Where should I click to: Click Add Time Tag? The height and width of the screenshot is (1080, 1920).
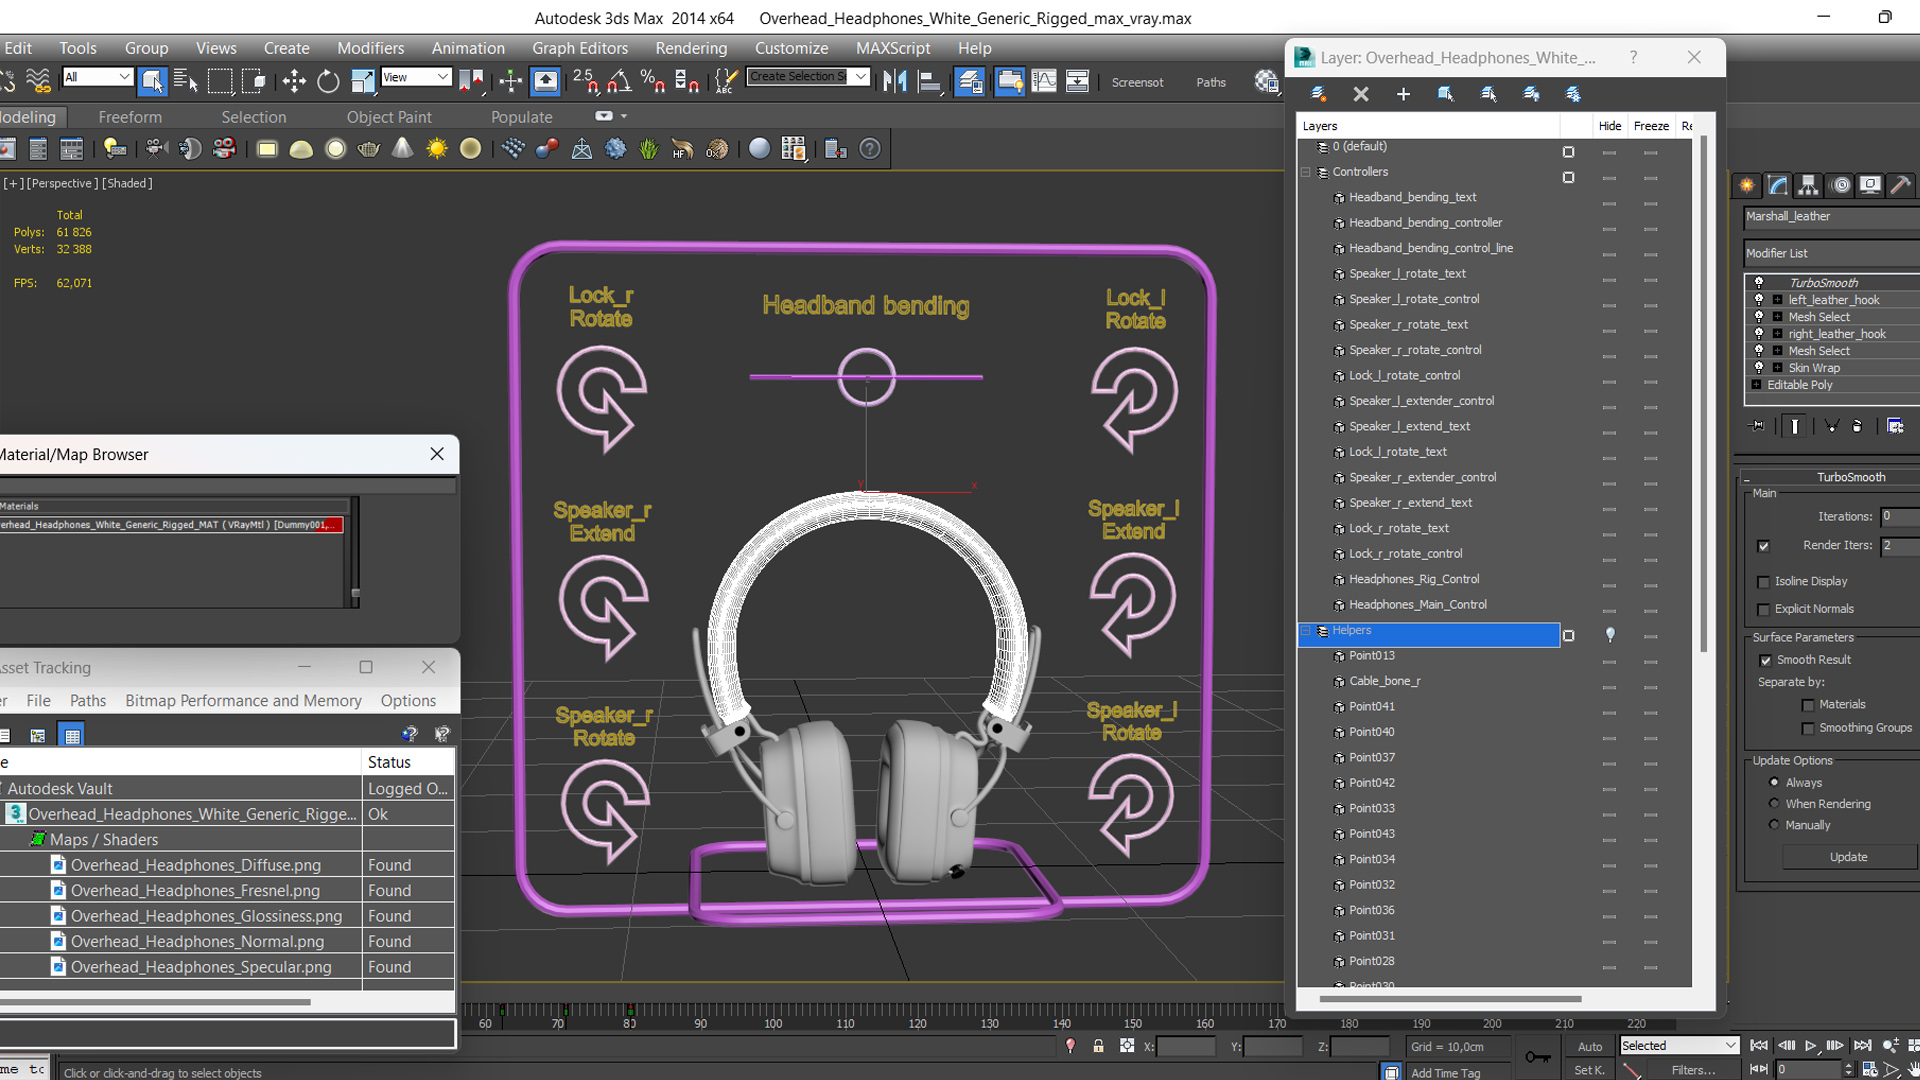click(1445, 1073)
